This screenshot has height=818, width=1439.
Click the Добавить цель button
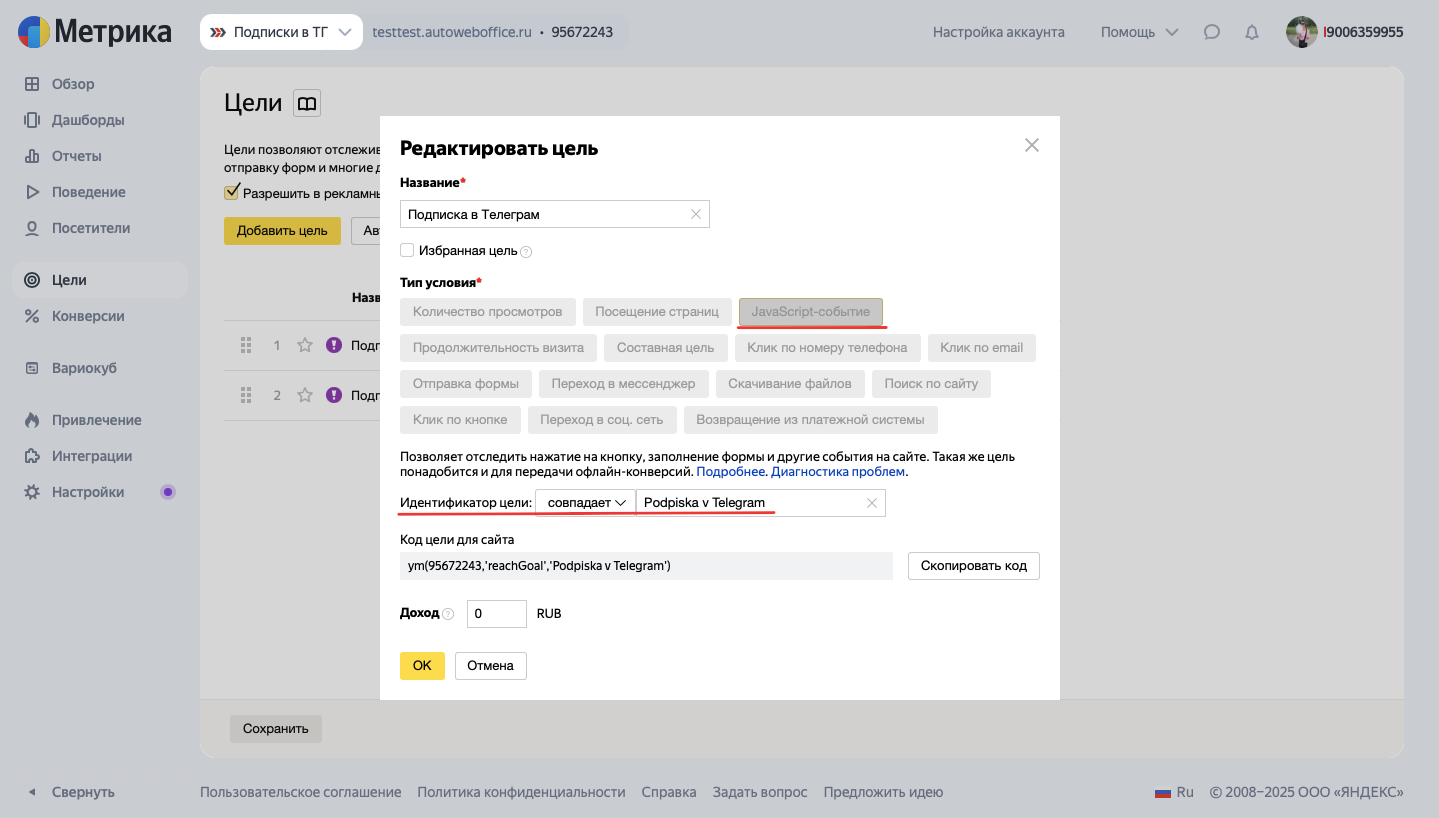tap(282, 230)
